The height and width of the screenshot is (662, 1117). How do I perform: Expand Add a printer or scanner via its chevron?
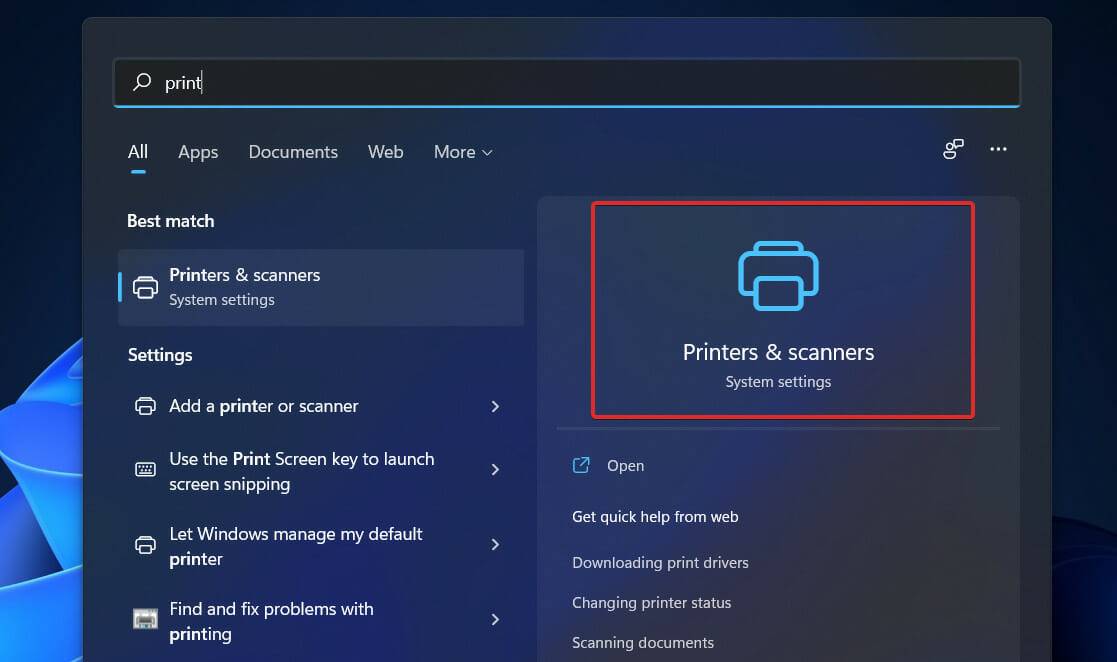(x=495, y=406)
